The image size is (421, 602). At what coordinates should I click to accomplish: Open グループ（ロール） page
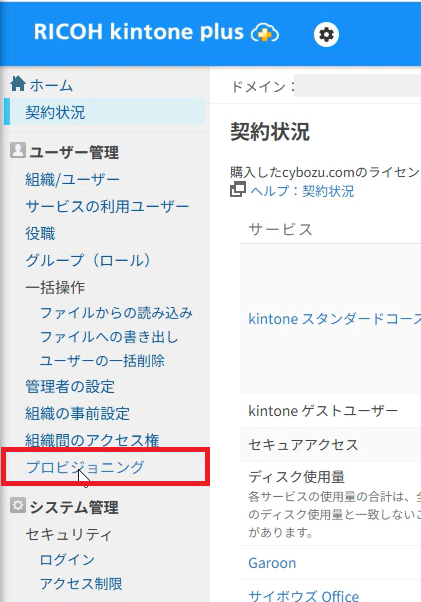click(x=89, y=260)
